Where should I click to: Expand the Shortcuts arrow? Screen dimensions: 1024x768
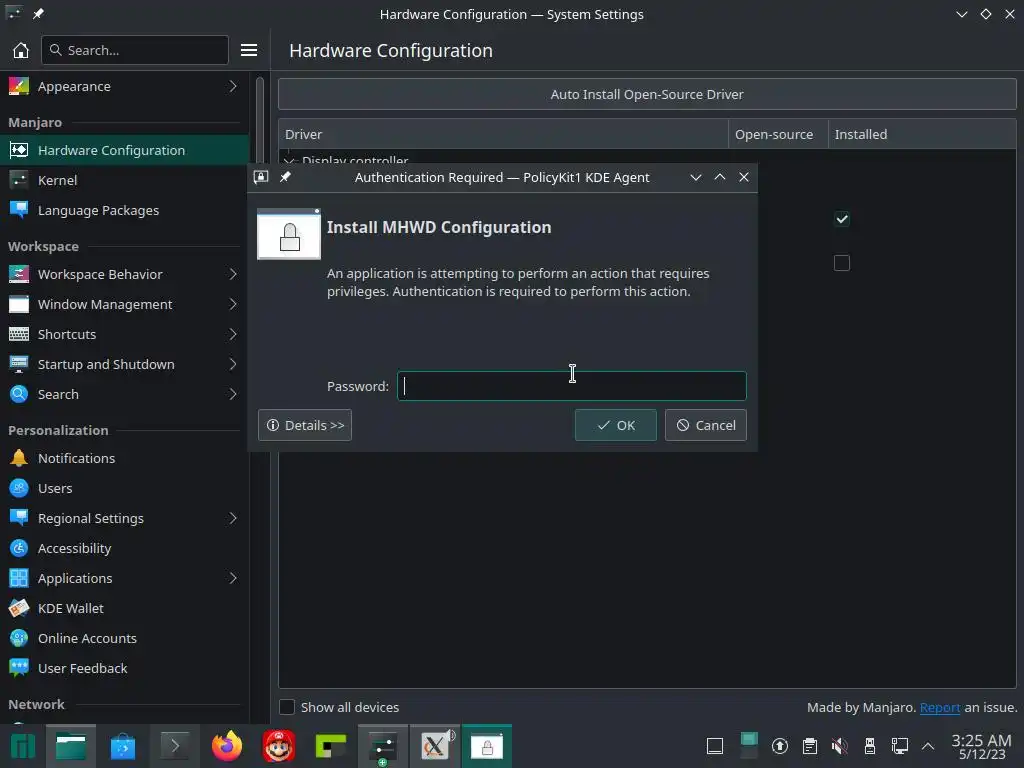233,334
